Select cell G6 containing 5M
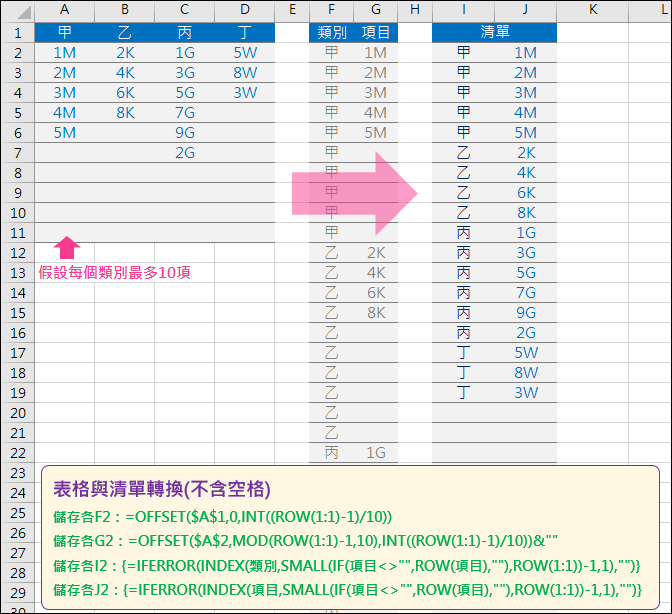This screenshot has height=614, width=672. [376, 133]
